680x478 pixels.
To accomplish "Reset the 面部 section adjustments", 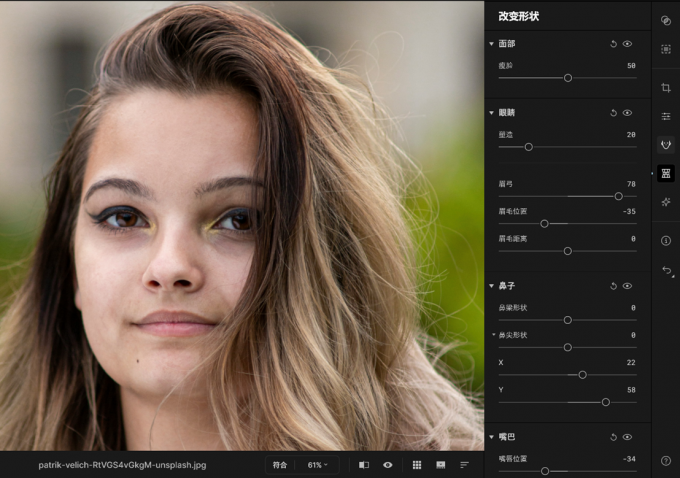I will pos(613,44).
